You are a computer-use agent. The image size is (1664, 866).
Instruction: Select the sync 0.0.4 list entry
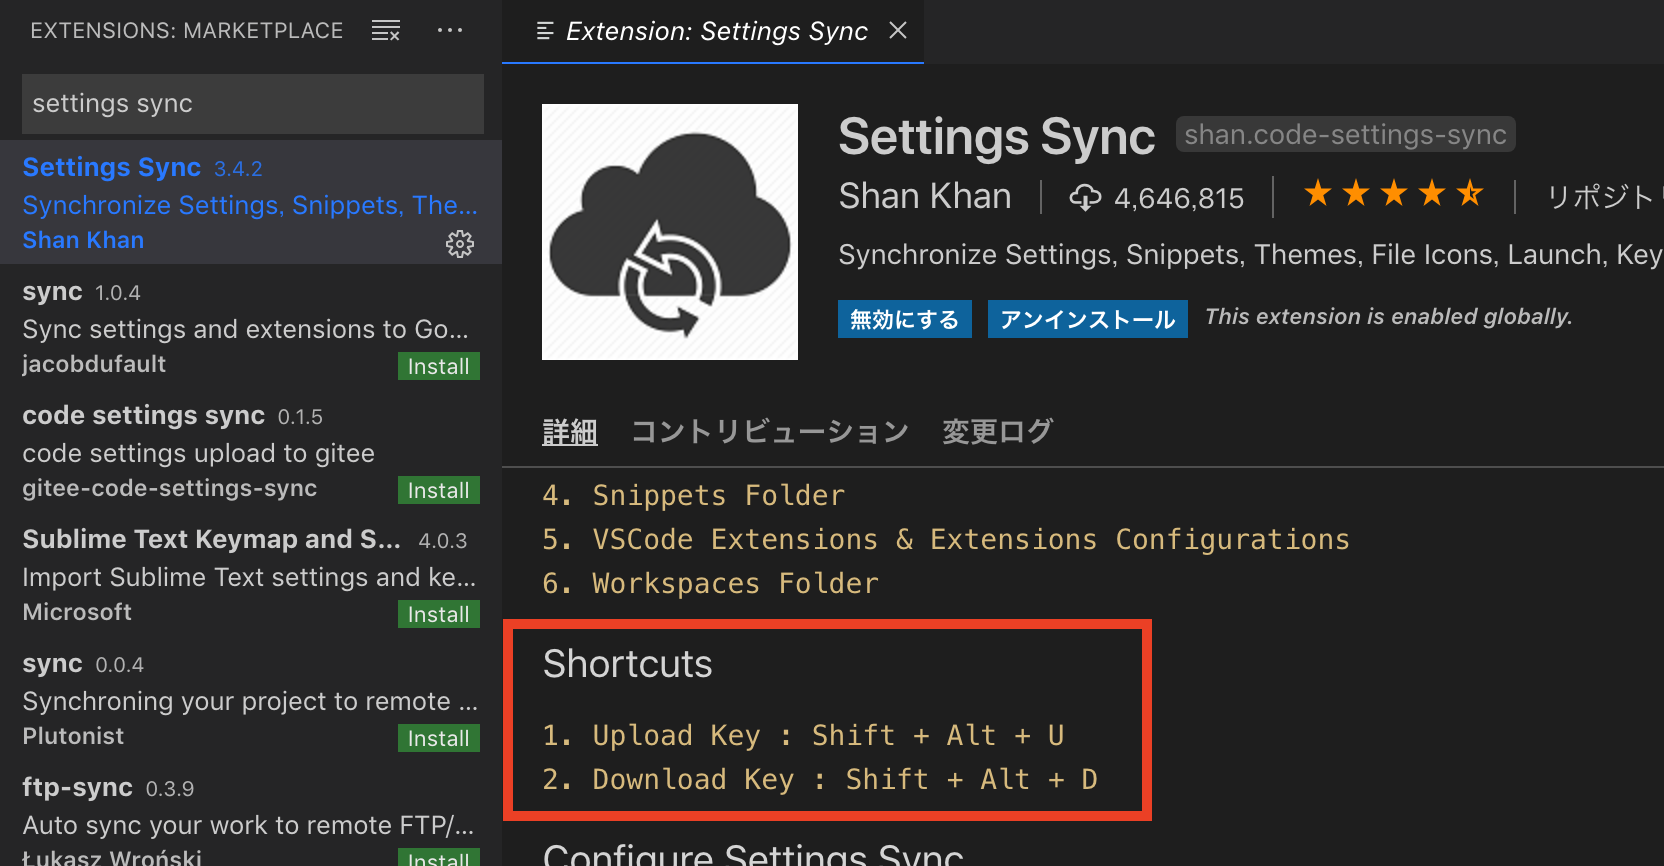[251, 698]
